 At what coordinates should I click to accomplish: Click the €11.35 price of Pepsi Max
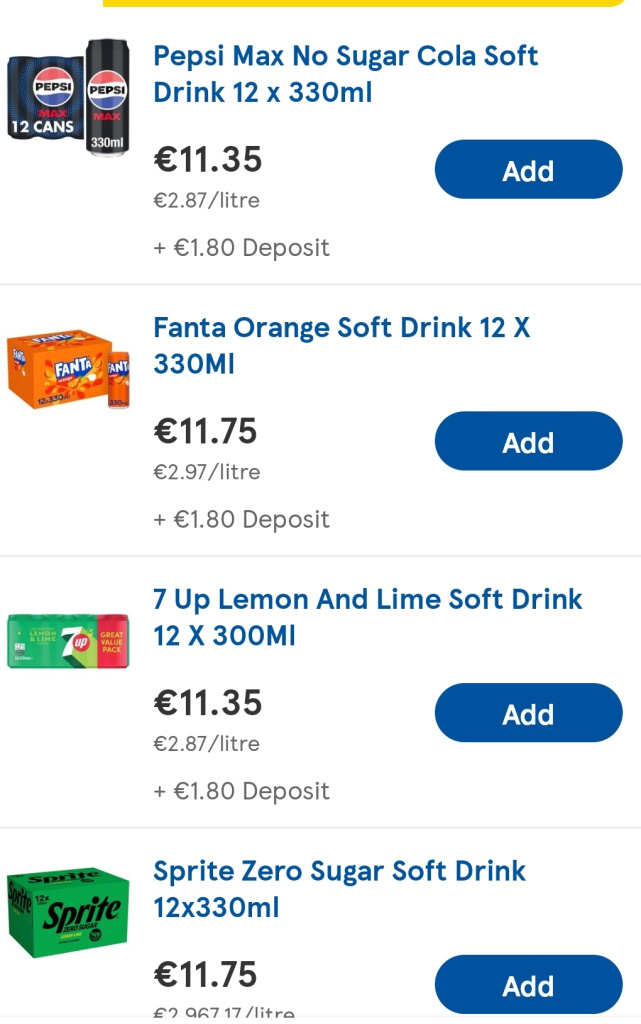tap(207, 160)
